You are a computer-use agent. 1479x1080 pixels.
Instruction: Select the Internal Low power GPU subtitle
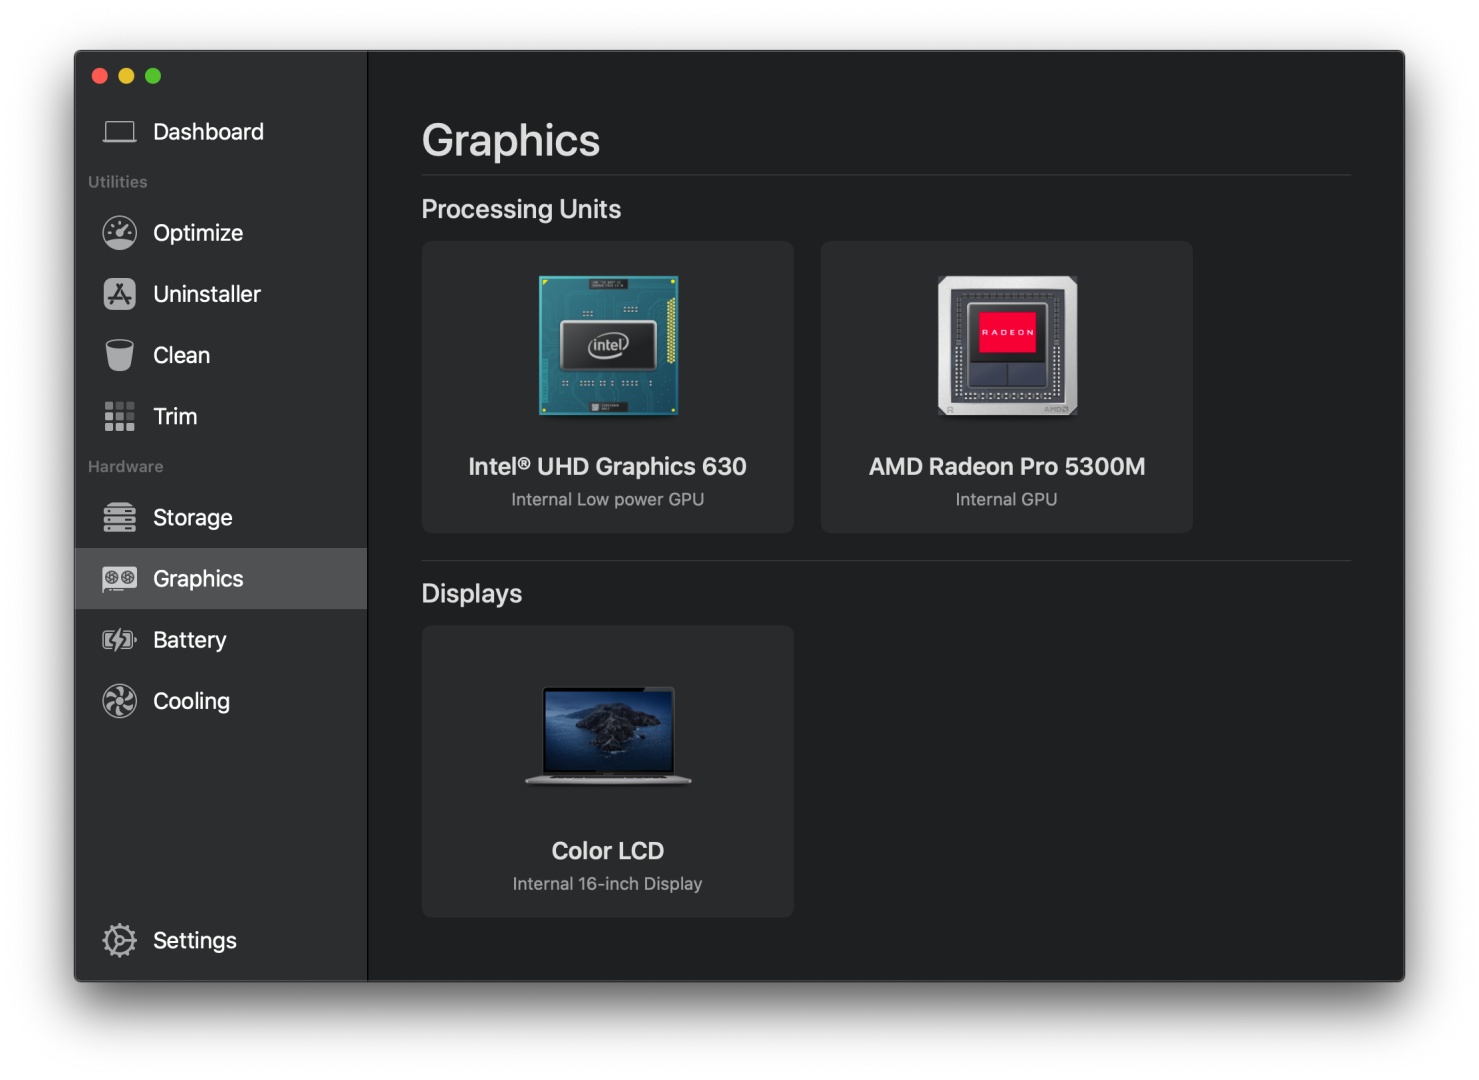coord(607,500)
